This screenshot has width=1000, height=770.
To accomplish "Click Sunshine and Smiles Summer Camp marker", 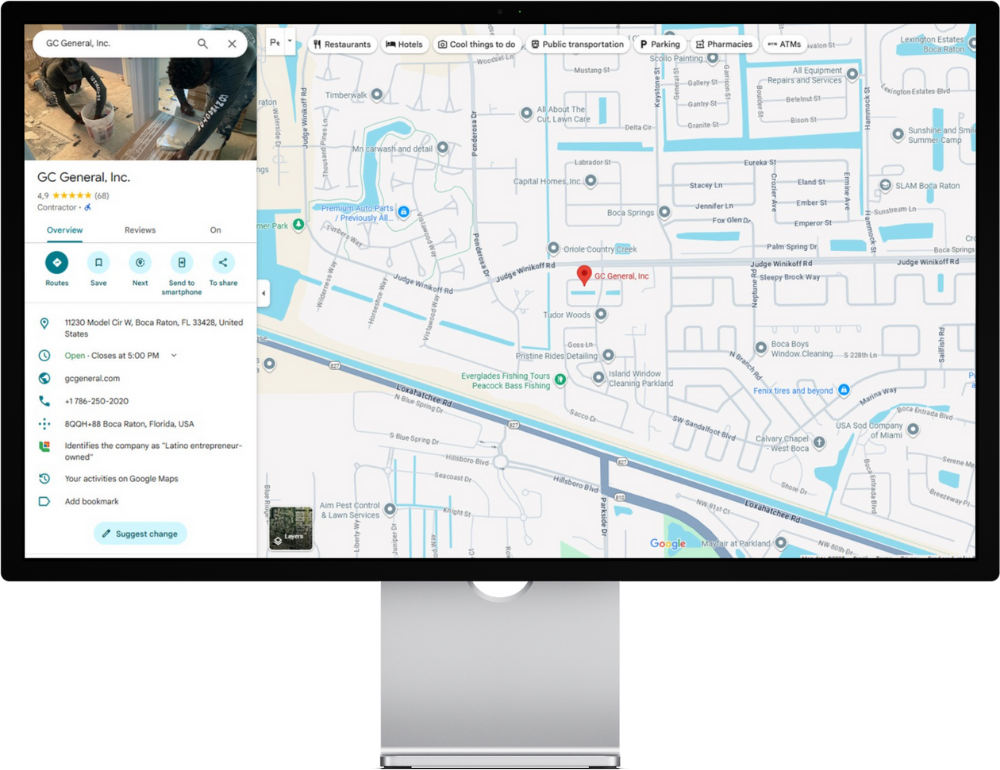I will tap(897, 134).
